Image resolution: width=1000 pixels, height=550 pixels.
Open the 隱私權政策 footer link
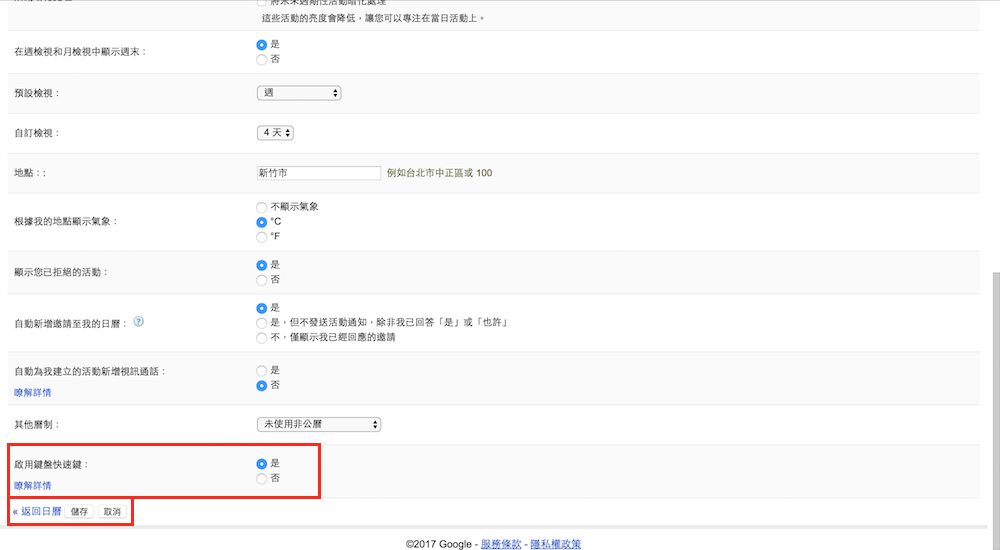click(555, 544)
